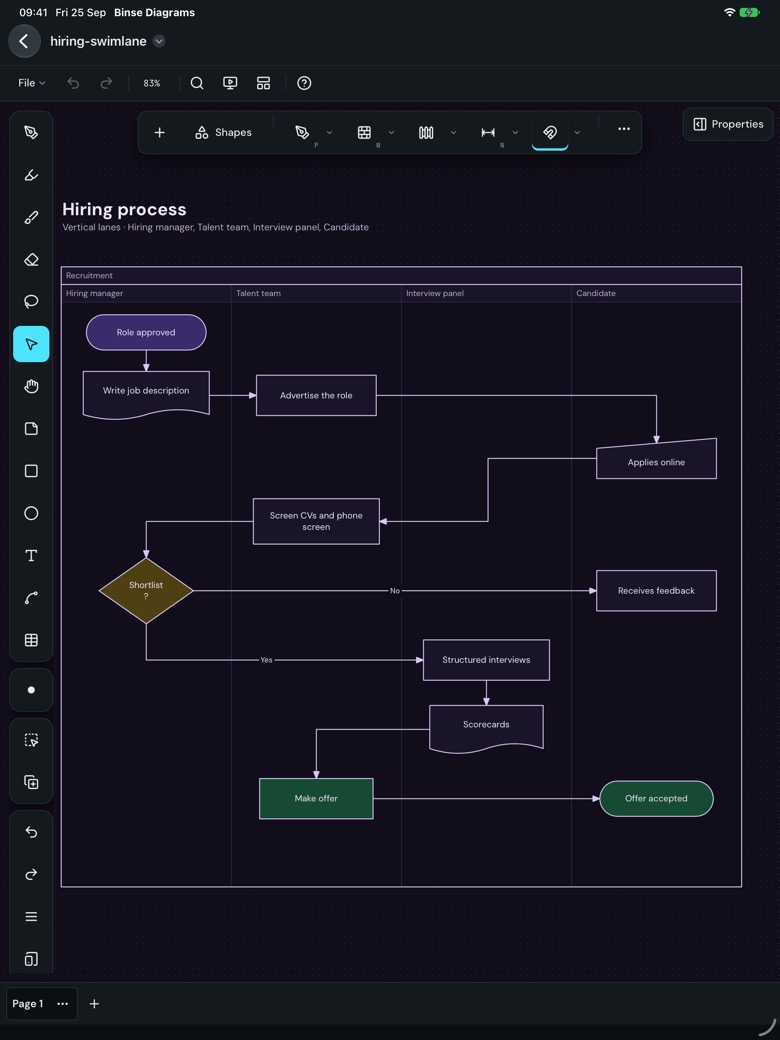The height and width of the screenshot is (1040, 780).
Task: Select the Make offer green box
Action: (316, 799)
